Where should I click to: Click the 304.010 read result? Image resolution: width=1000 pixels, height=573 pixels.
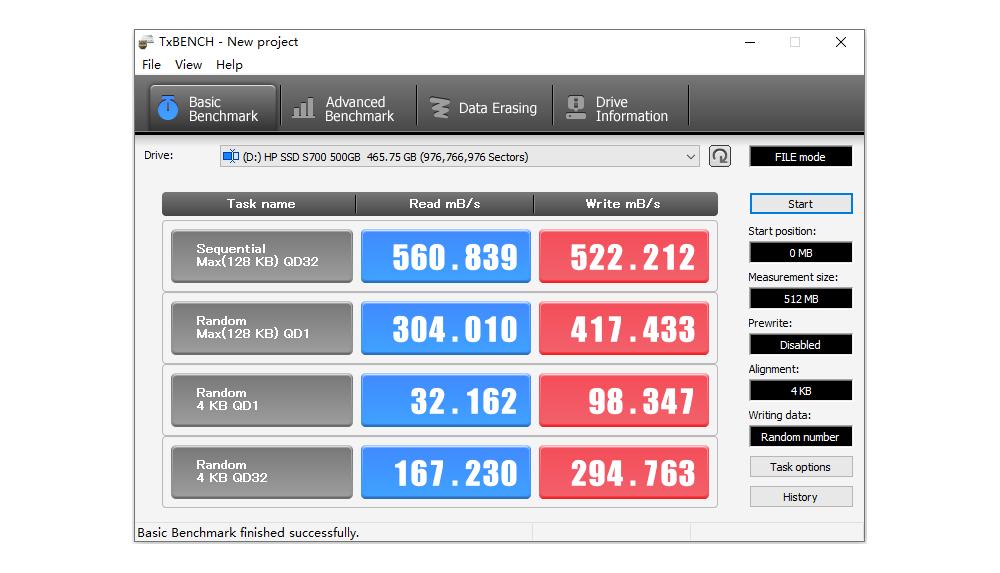(446, 328)
